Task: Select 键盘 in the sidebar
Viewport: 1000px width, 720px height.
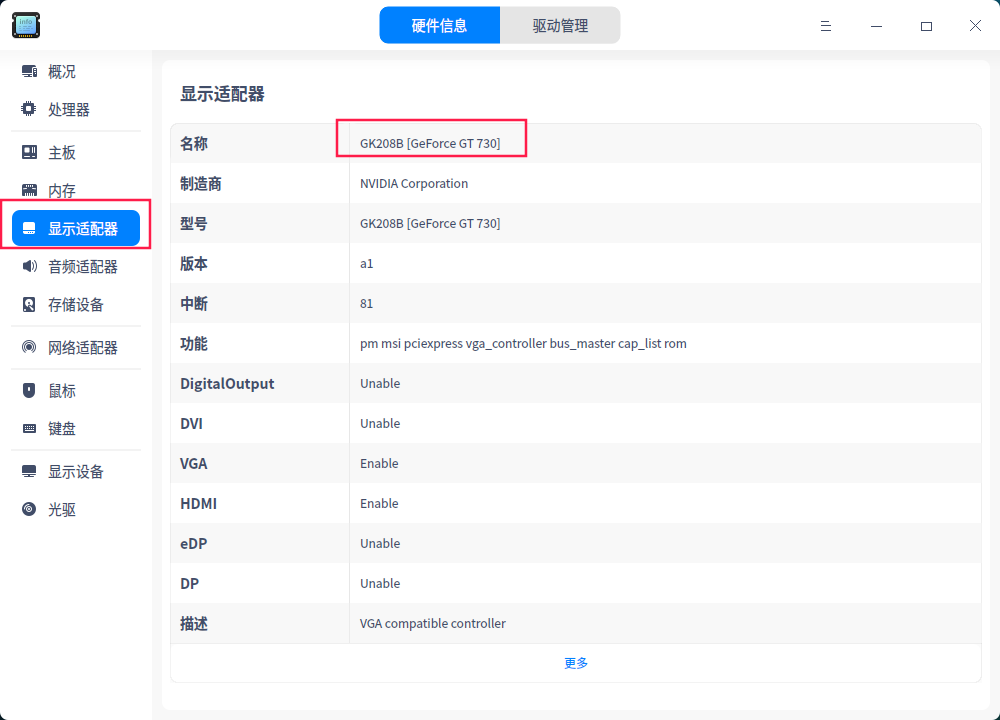Action: (76, 429)
